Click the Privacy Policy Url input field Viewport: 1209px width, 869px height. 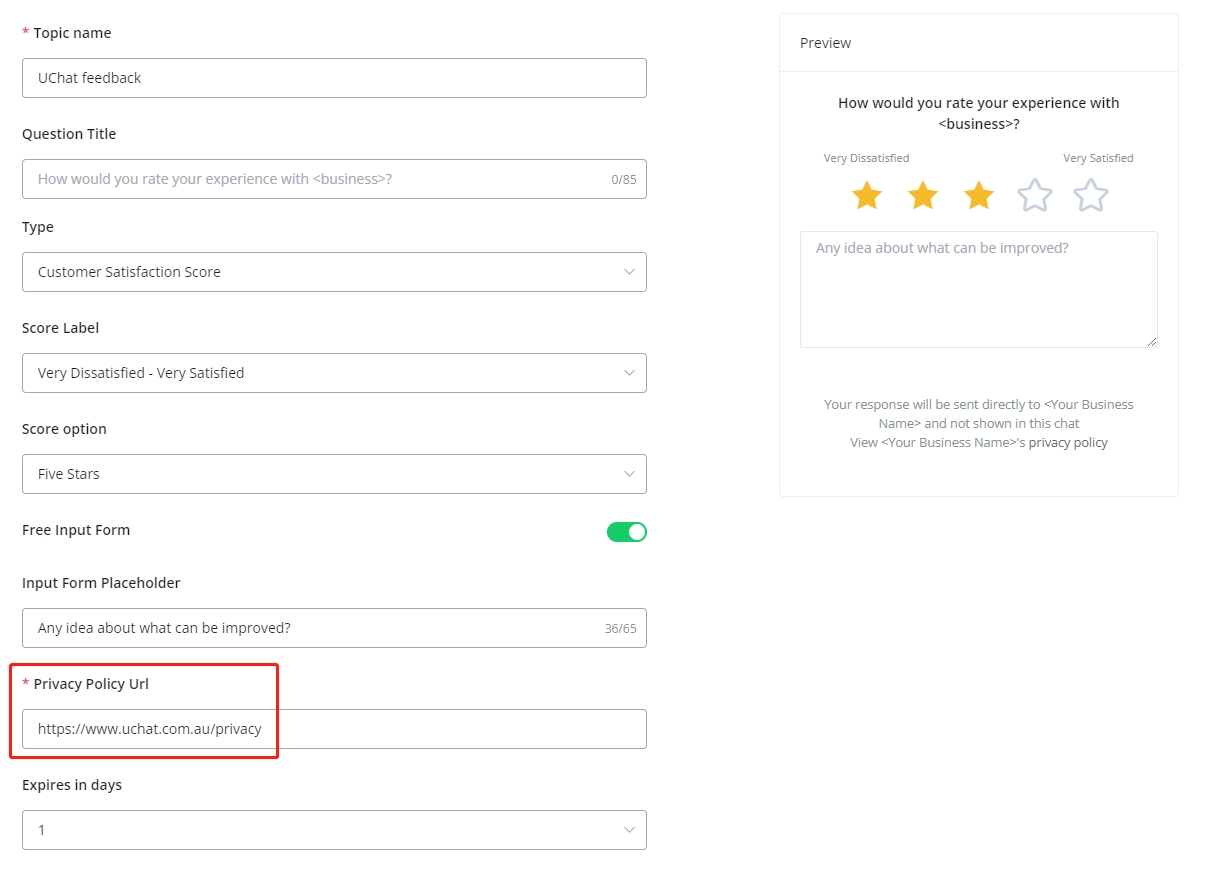point(334,729)
